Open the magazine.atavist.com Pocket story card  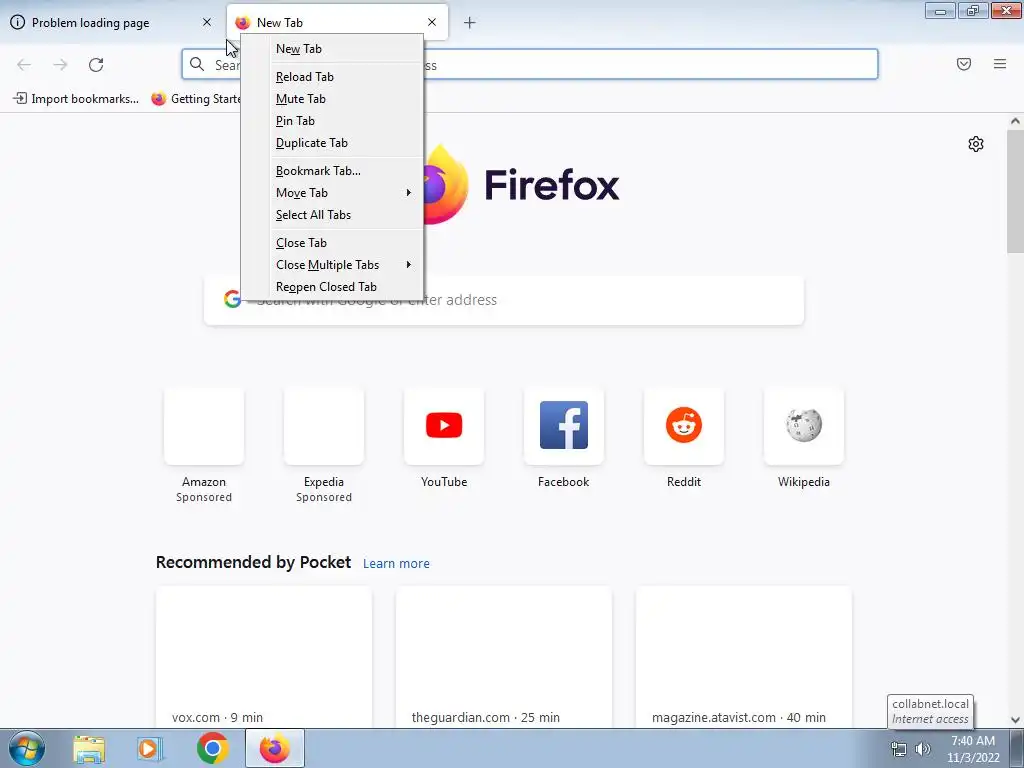click(743, 657)
